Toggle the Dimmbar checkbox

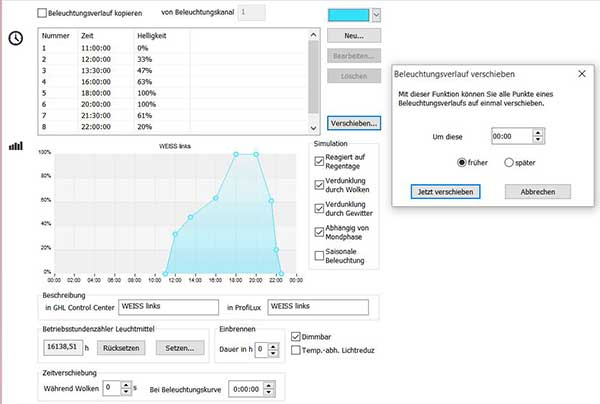coord(295,336)
